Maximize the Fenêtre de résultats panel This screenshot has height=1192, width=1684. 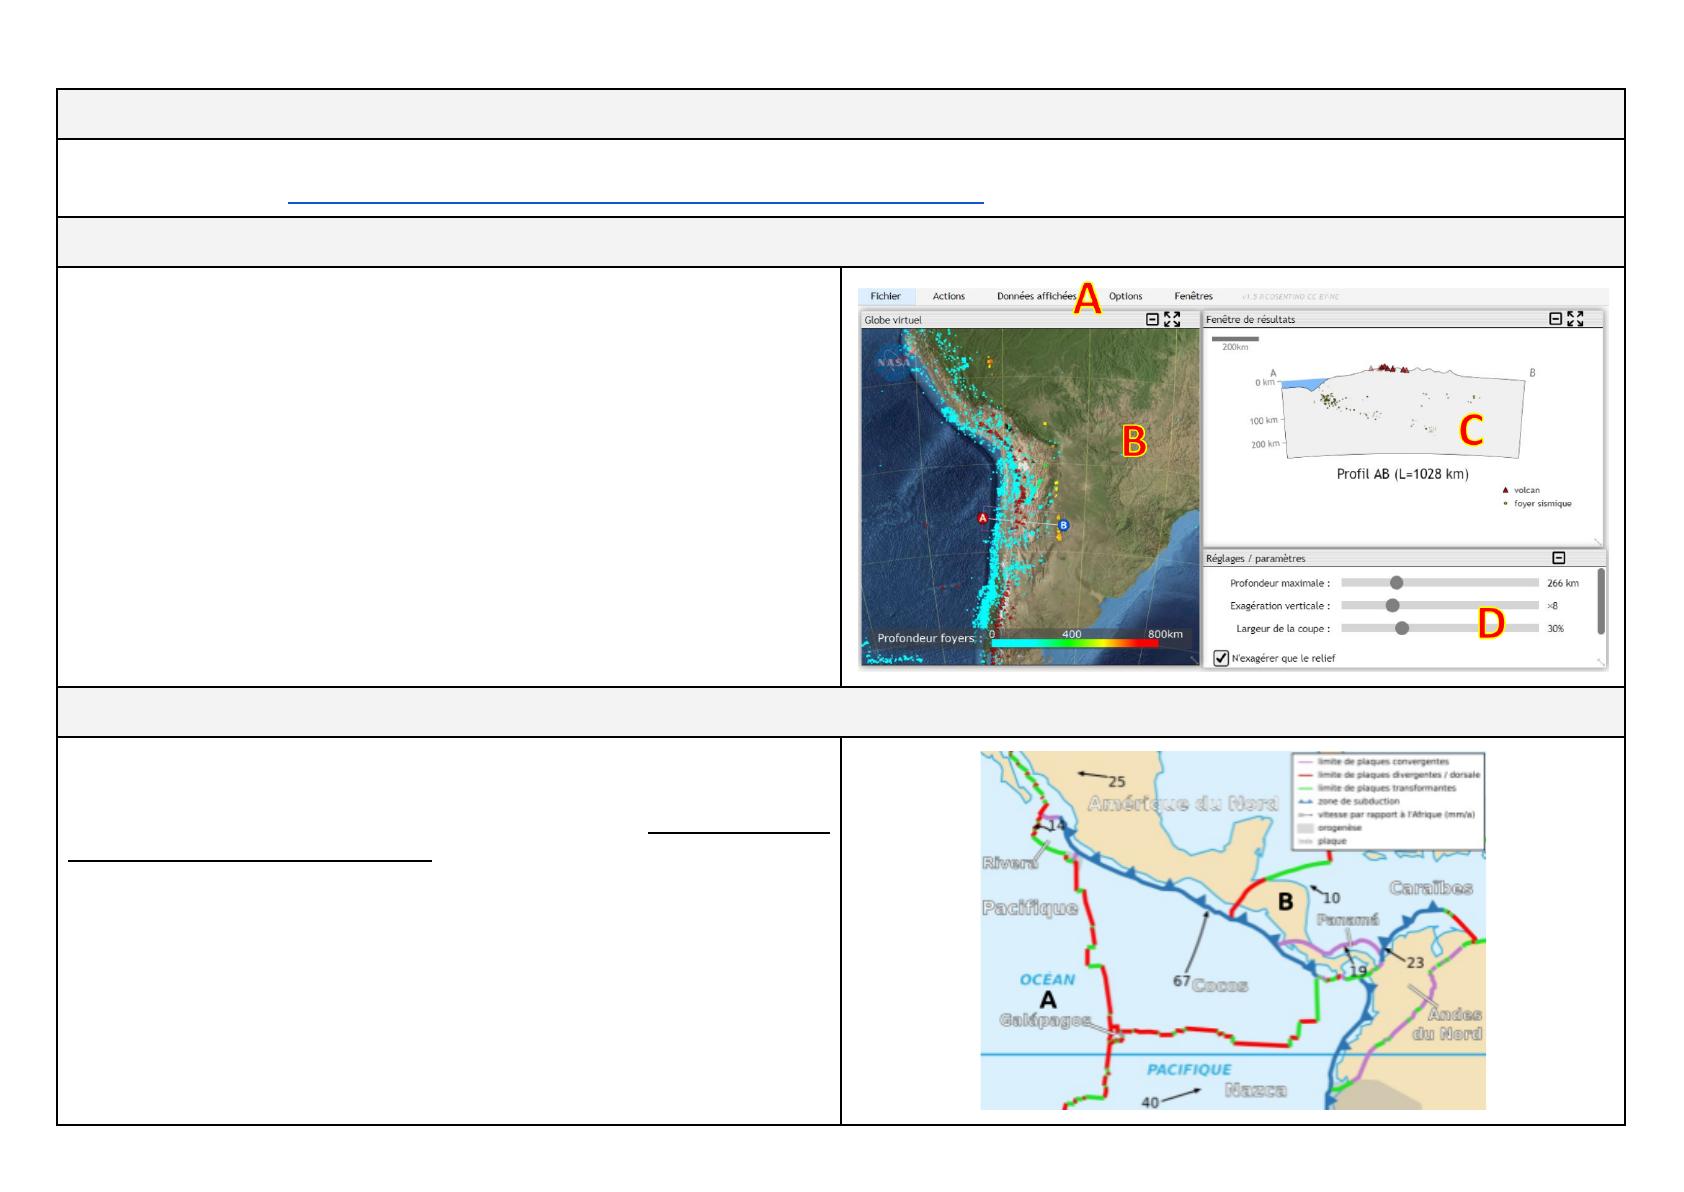pyautogui.click(x=1576, y=319)
